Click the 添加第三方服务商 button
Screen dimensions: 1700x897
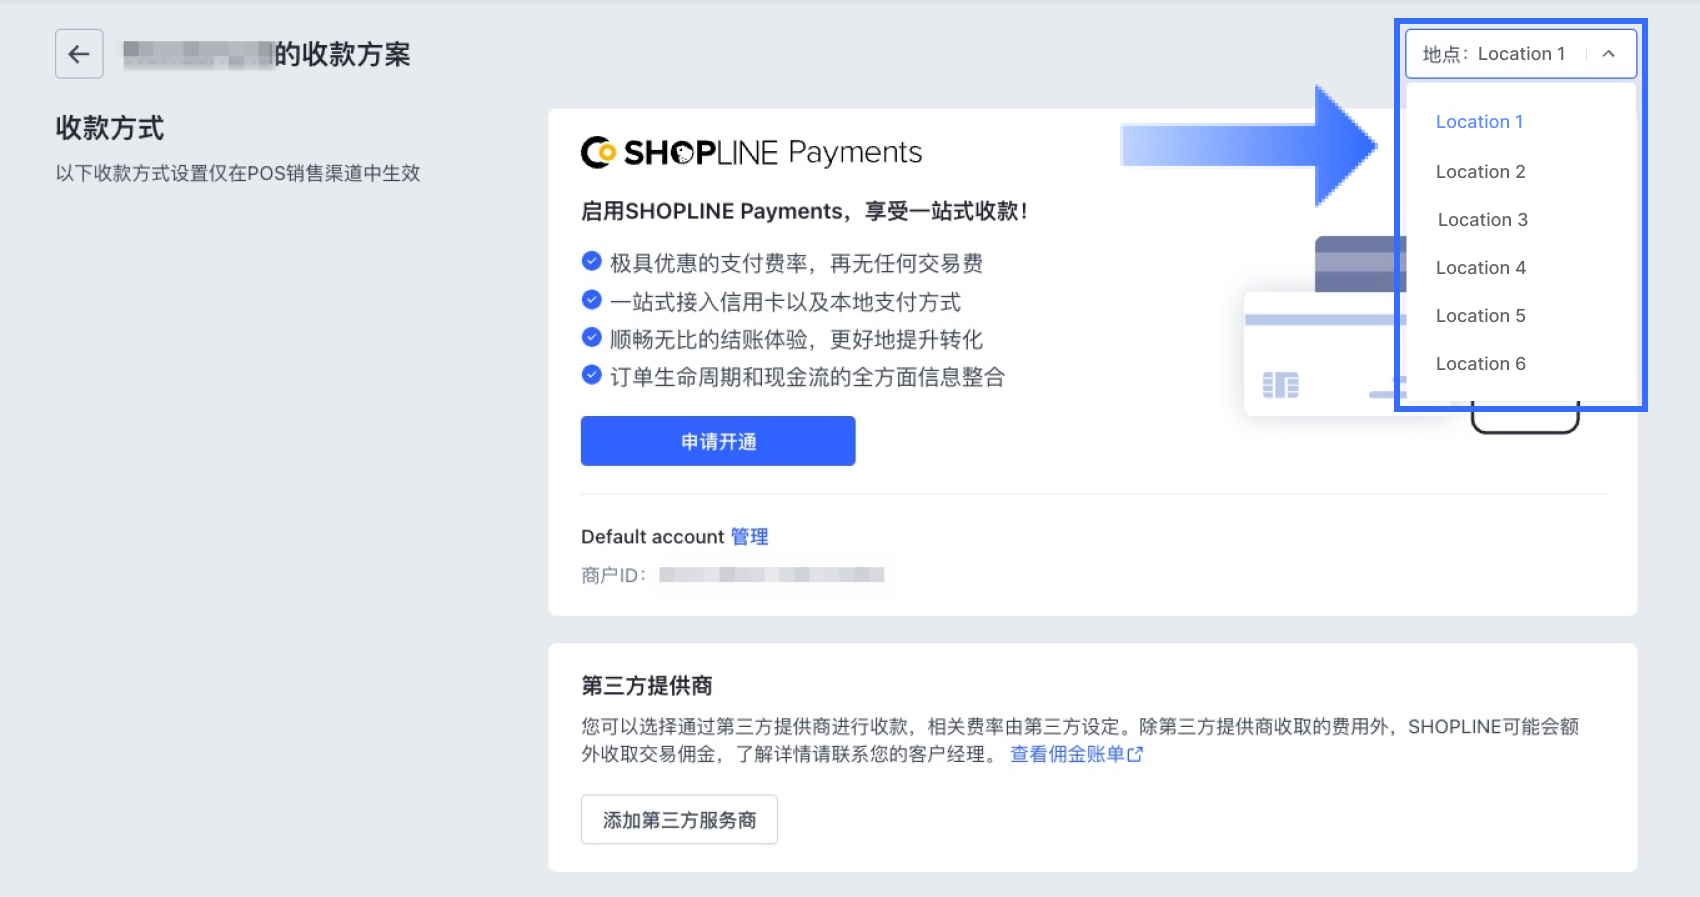(679, 820)
